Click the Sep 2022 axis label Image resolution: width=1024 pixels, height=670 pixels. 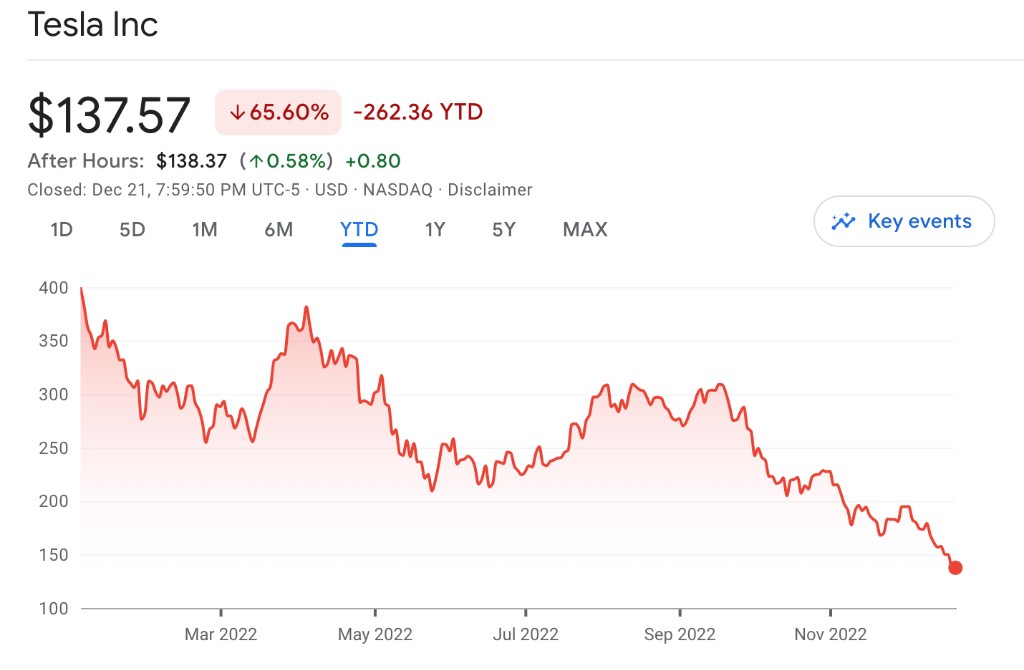tap(679, 634)
